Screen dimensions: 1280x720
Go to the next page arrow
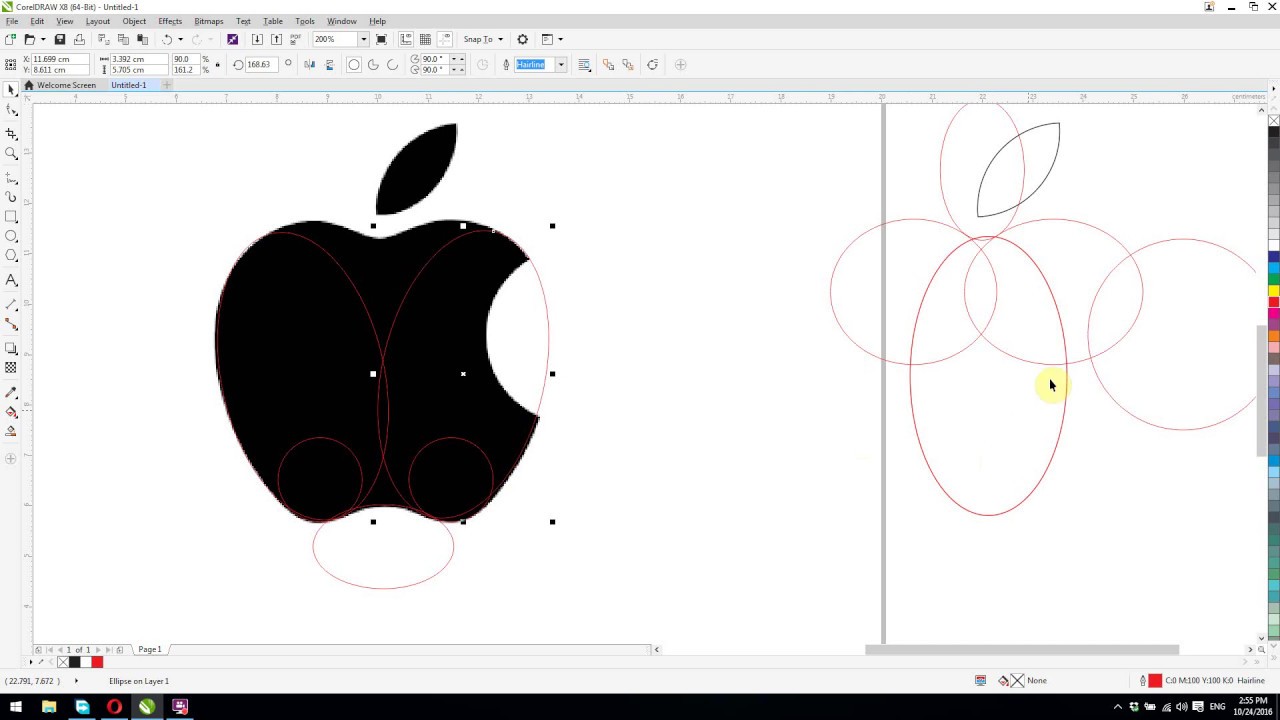tap(99, 650)
